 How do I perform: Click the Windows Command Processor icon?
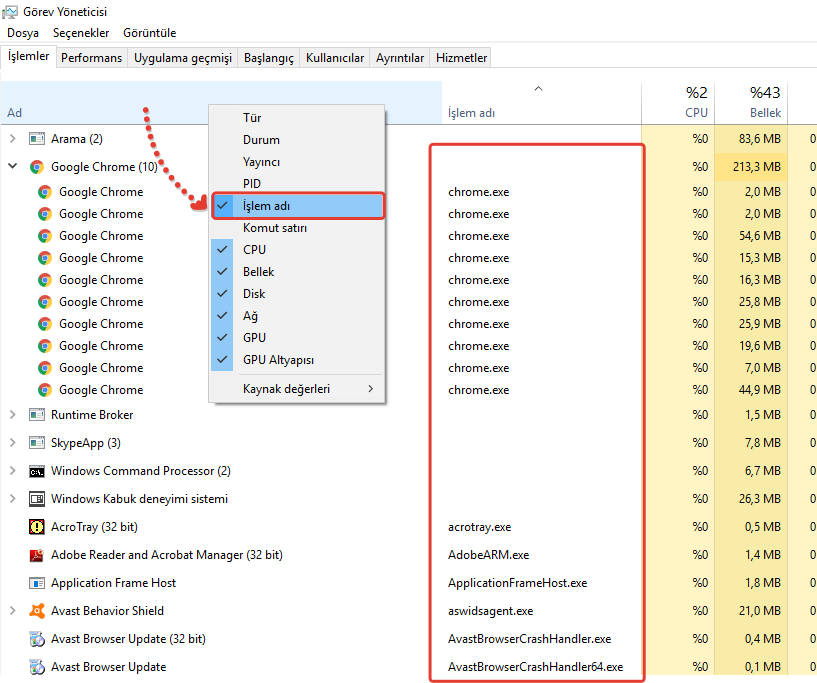[x=37, y=471]
